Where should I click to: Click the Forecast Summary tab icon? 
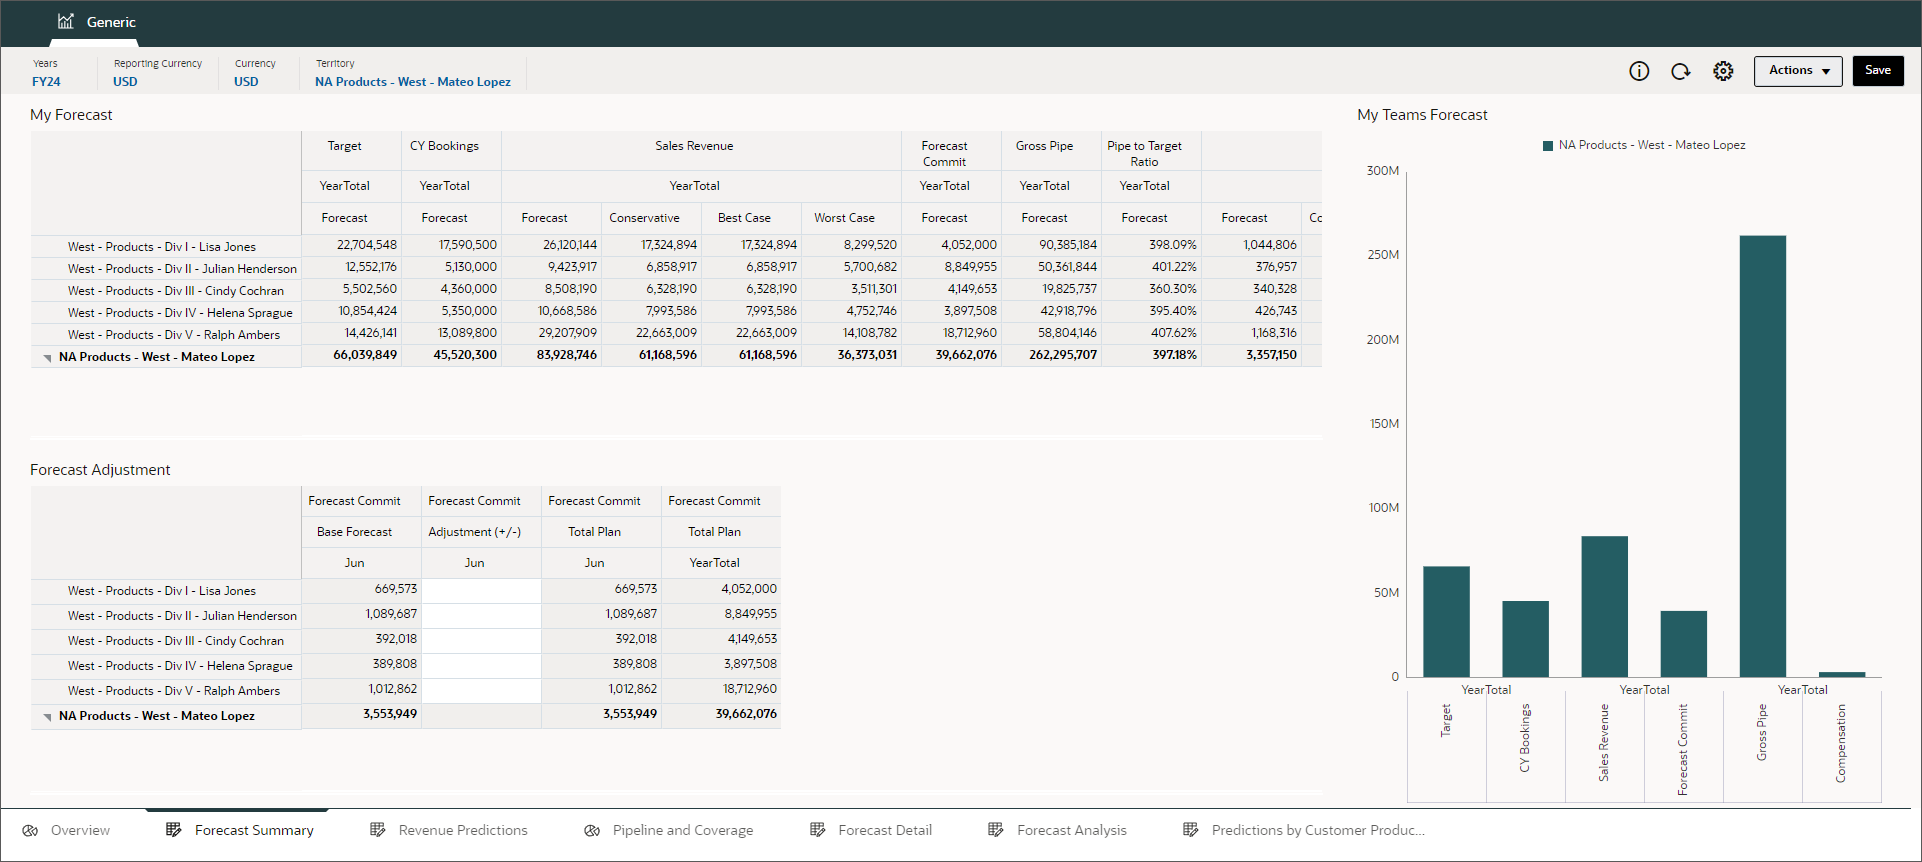[174, 830]
